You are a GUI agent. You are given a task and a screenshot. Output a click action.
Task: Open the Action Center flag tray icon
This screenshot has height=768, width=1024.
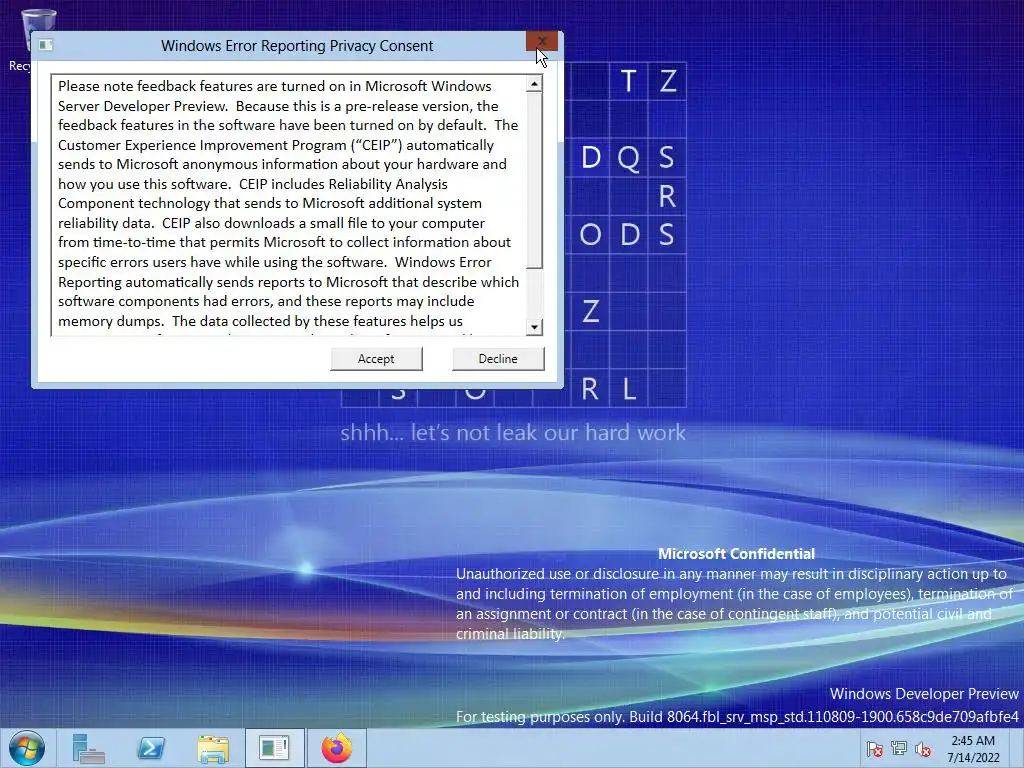[874, 749]
